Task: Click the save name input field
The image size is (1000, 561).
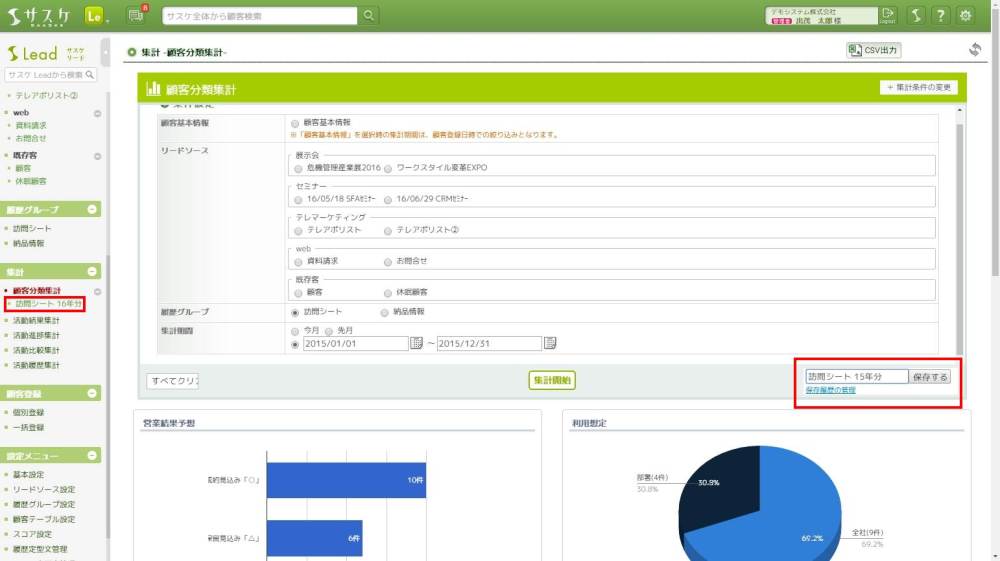Action: (x=856, y=377)
